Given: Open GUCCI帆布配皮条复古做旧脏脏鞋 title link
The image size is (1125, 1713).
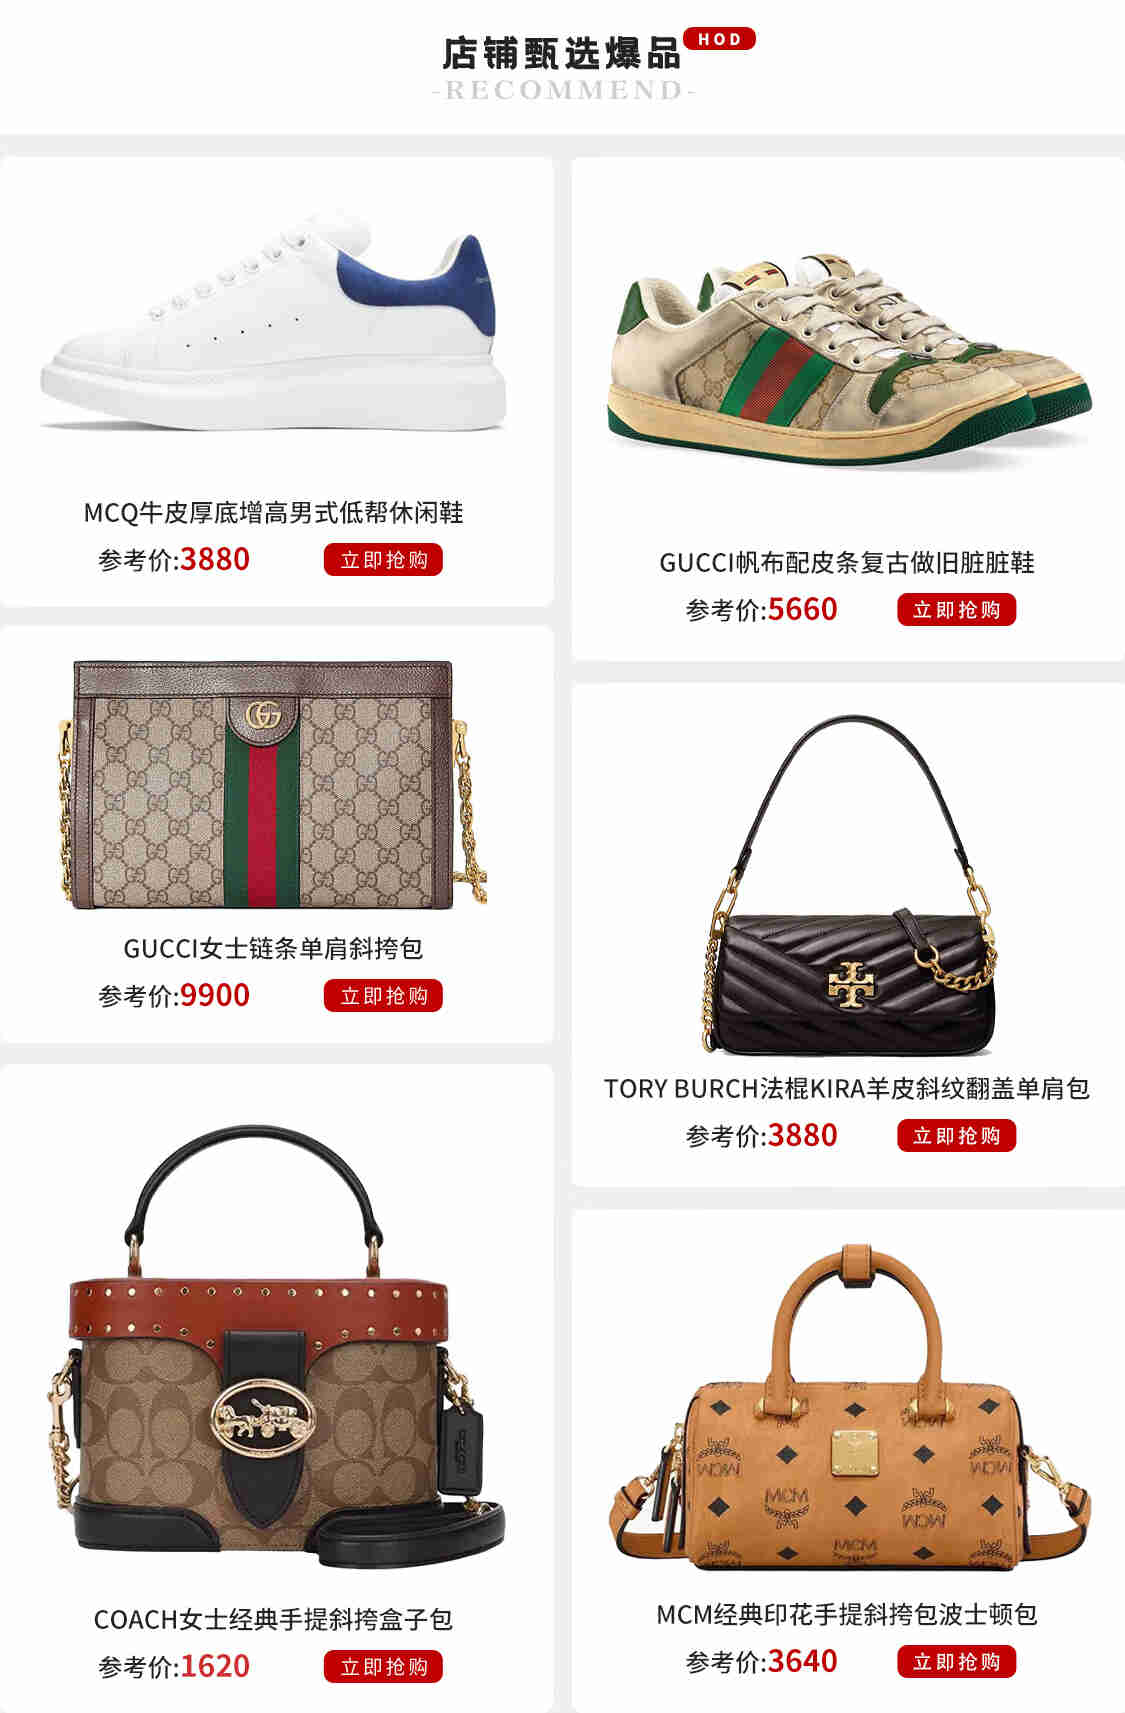Looking at the screenshot, I should tap(847, 563).
